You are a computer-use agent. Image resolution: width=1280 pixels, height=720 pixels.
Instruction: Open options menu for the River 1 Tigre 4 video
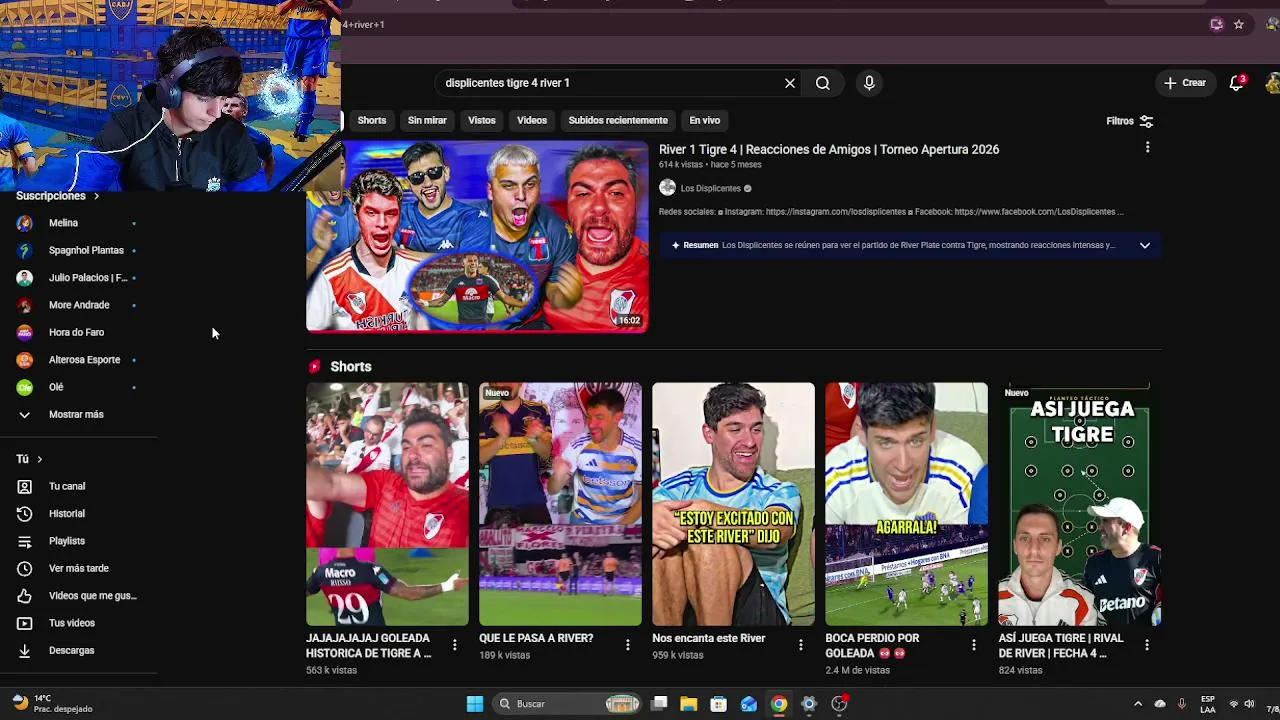1147,148
